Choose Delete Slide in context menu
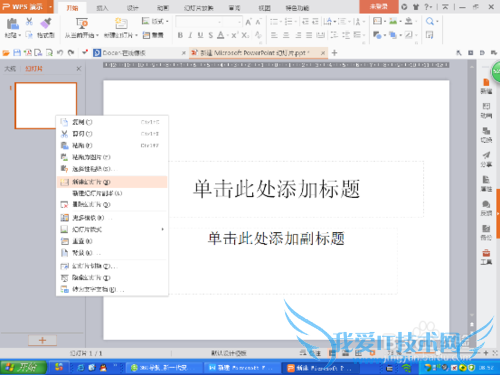500x375 pixels. click(112, 204)
